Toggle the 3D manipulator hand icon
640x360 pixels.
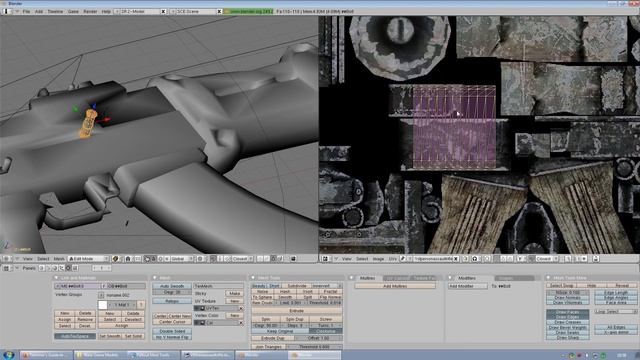coord(147,259)
